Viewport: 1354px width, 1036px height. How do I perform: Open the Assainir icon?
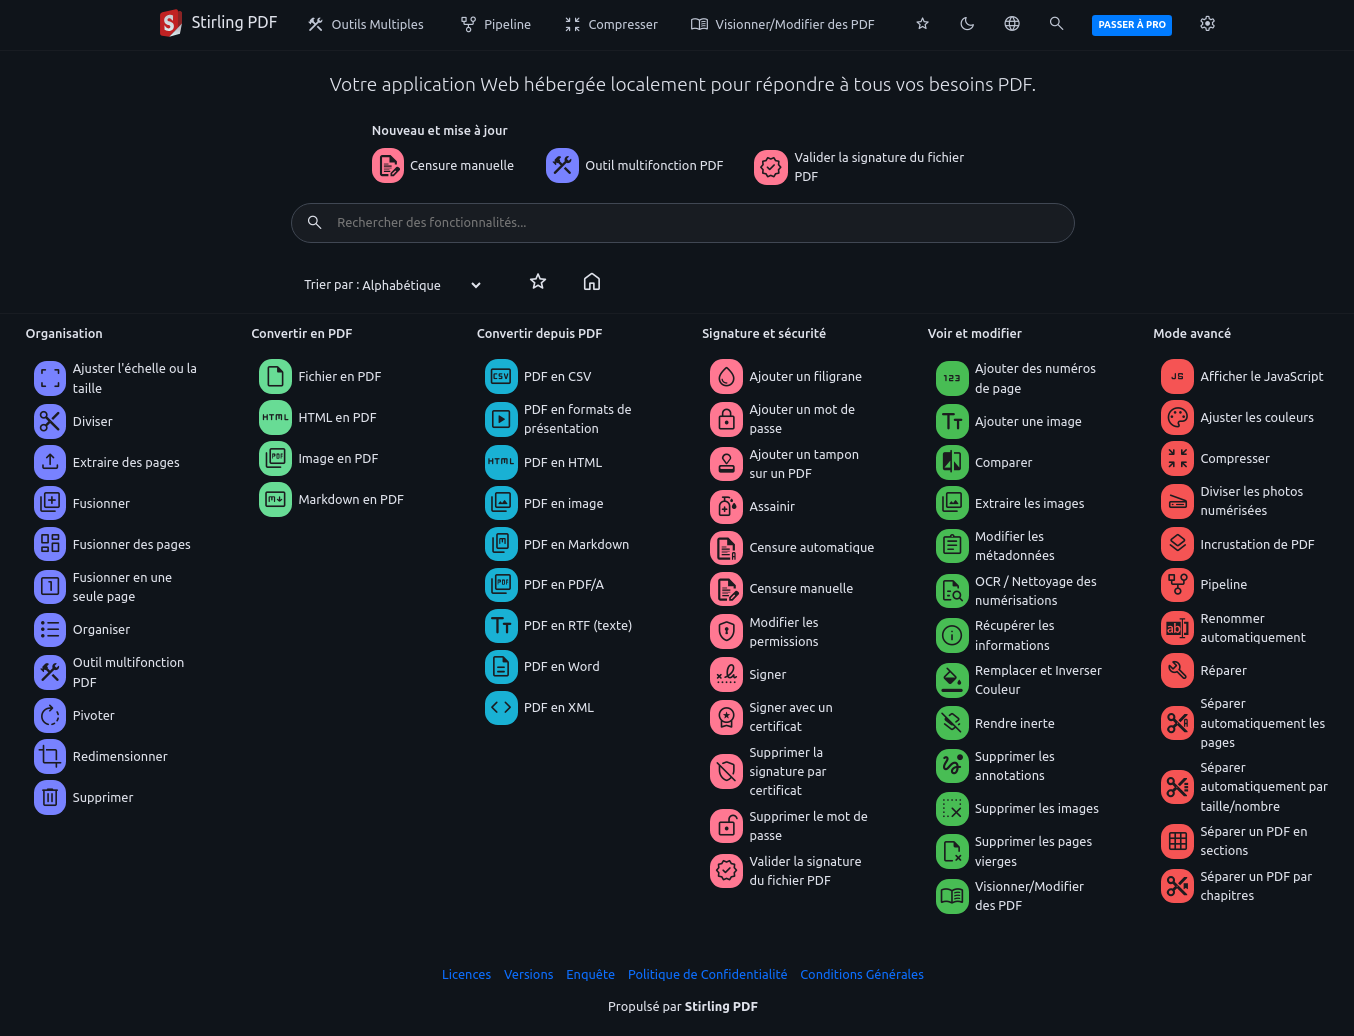(726, 506)
